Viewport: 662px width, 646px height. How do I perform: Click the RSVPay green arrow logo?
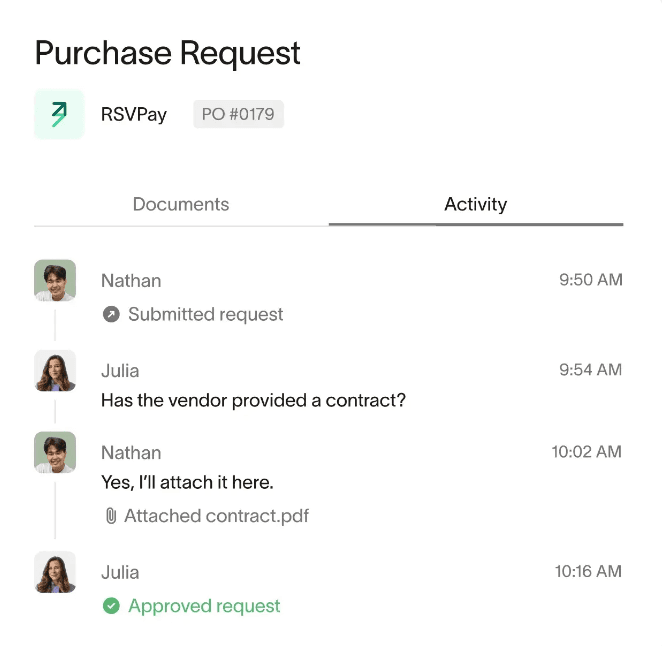(59, 114)
